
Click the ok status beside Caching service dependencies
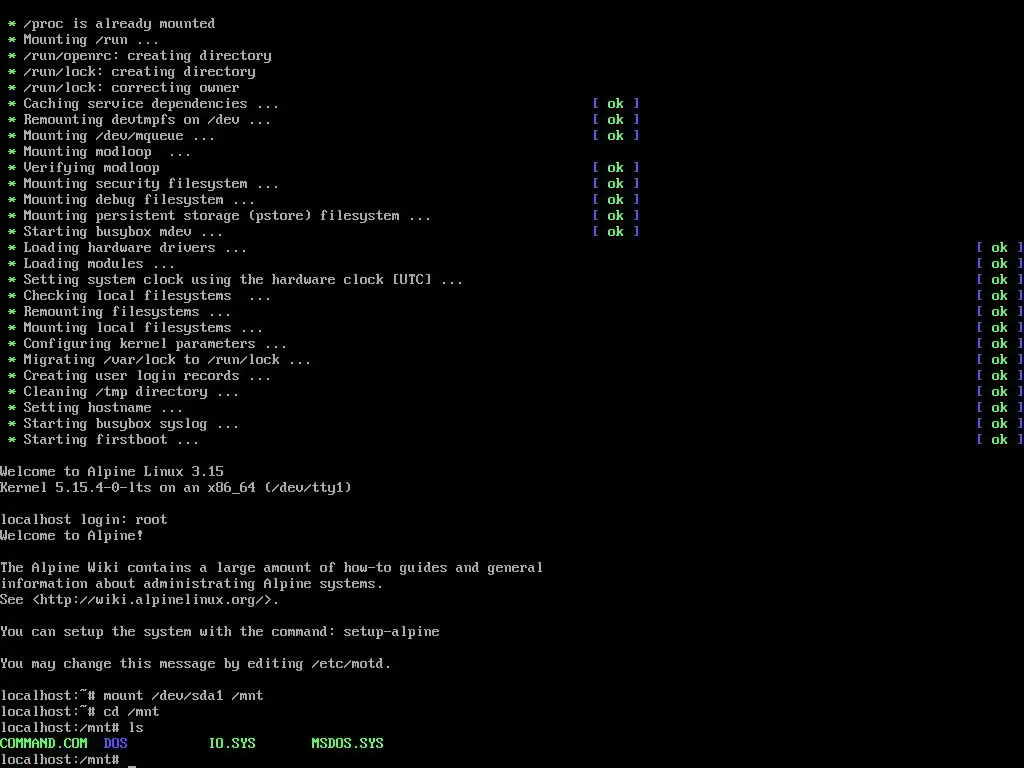[x=616, y=103]
